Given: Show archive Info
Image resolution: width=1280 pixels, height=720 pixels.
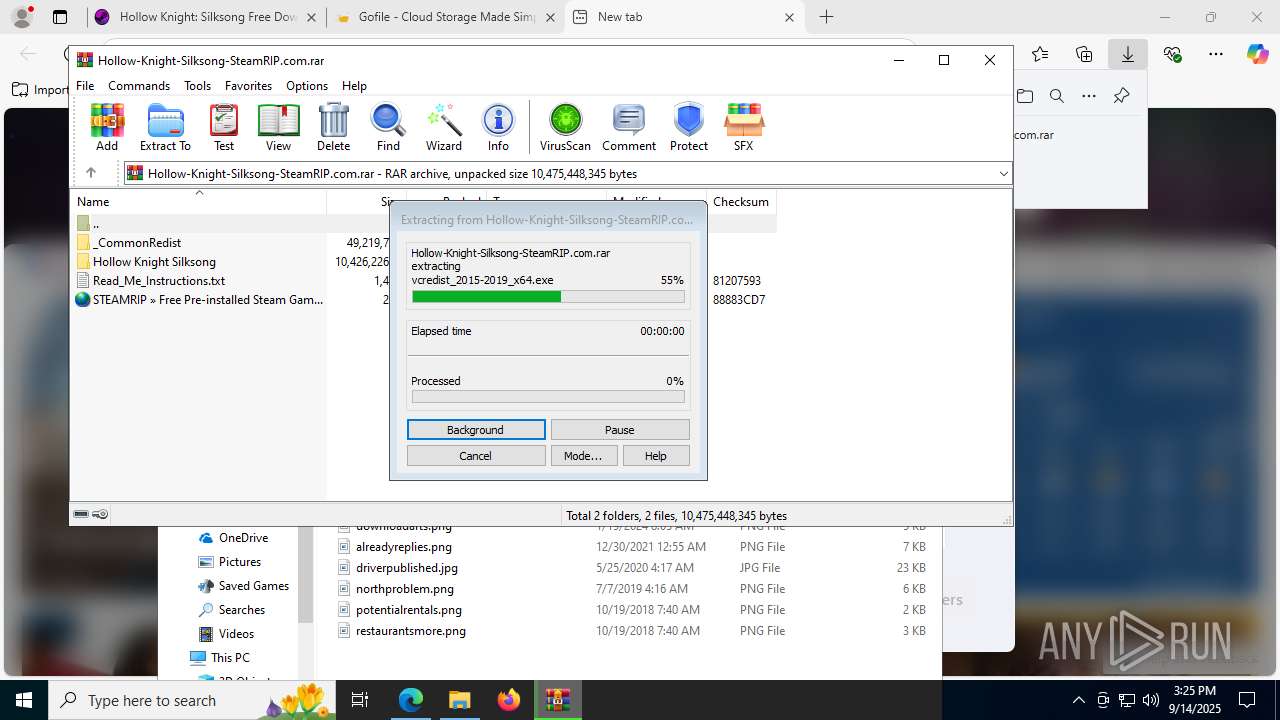Looking at the screenshot, I should coord(498,127).
